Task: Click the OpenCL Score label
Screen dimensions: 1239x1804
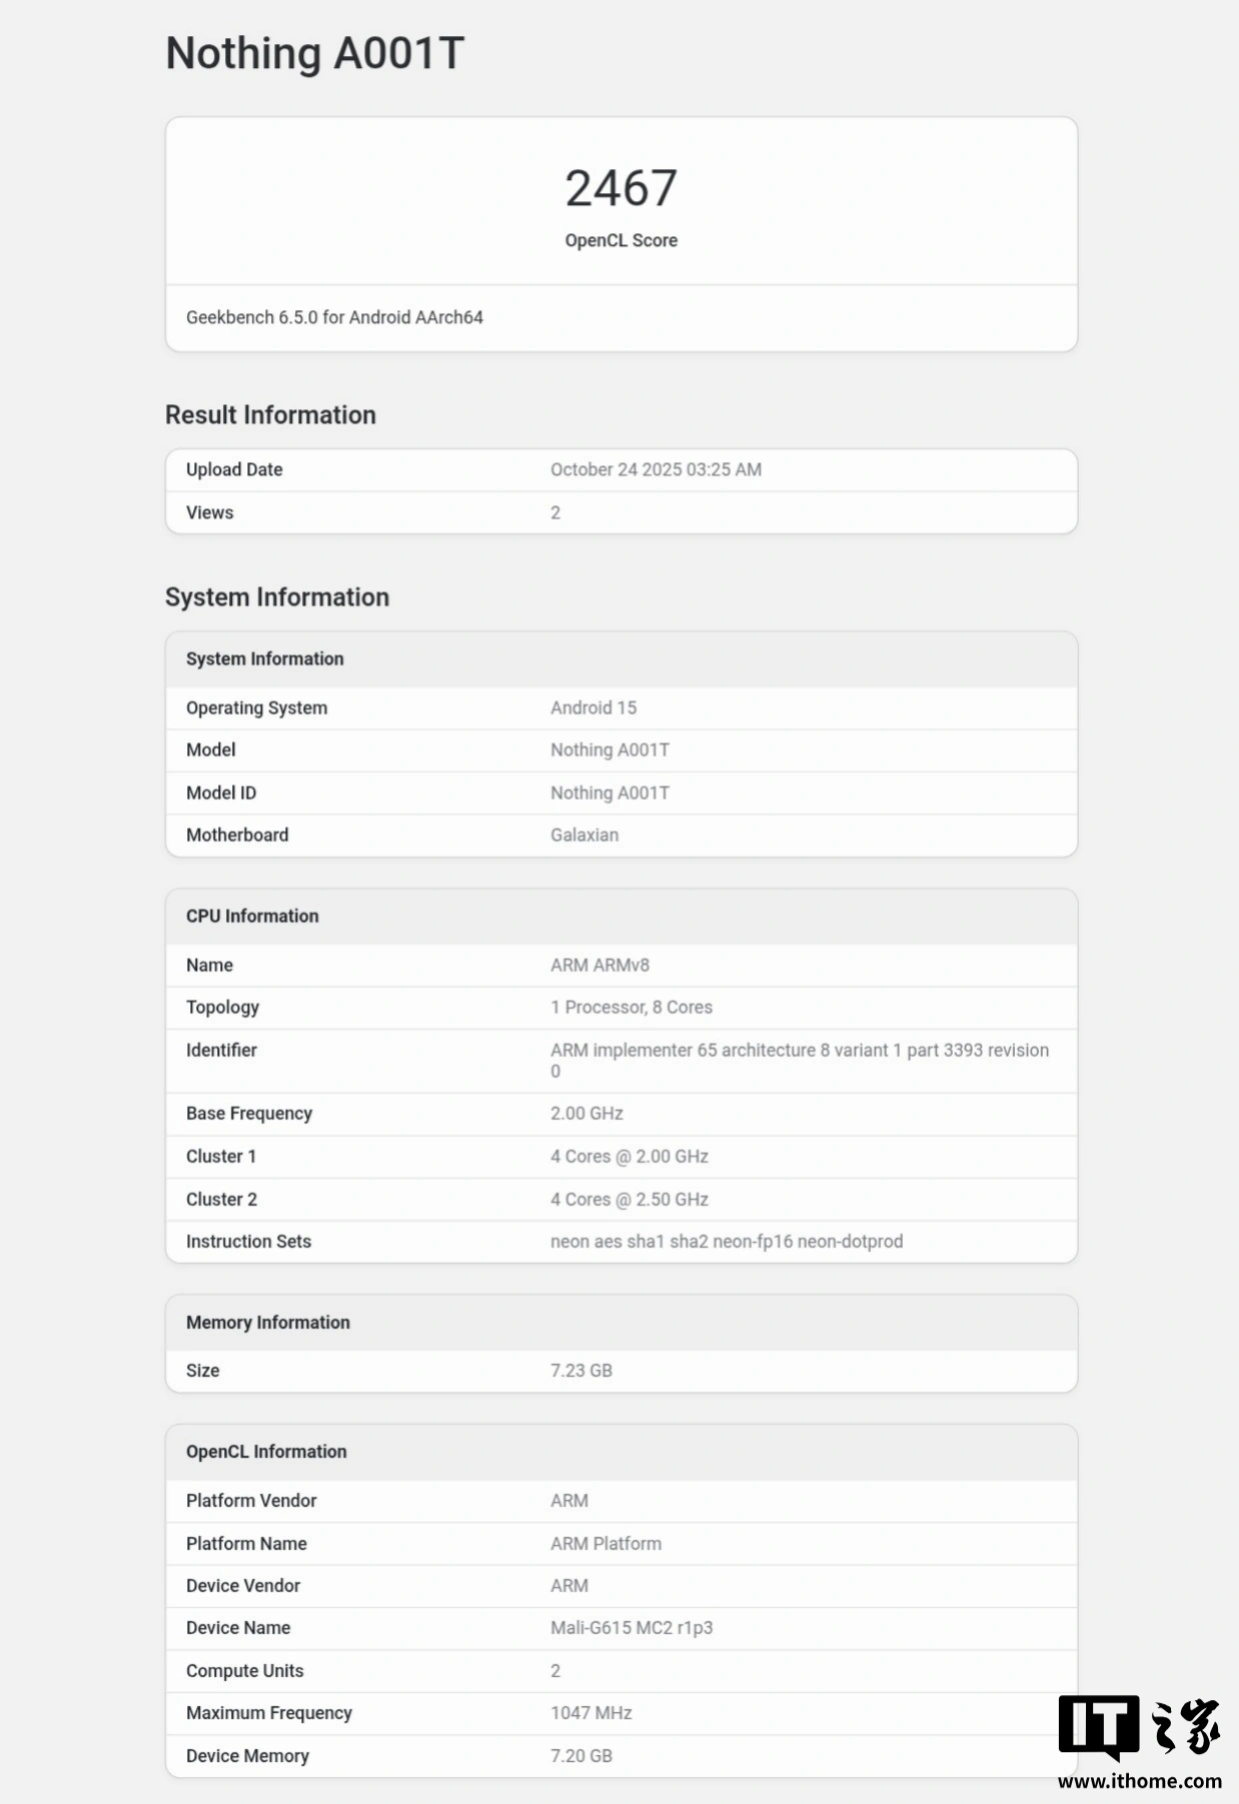Action: coord(621,240)
